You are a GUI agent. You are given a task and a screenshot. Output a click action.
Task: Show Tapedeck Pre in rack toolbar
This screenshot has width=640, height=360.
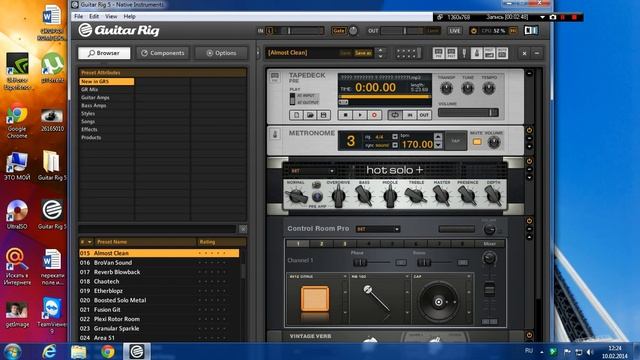(x=438, y=53)
